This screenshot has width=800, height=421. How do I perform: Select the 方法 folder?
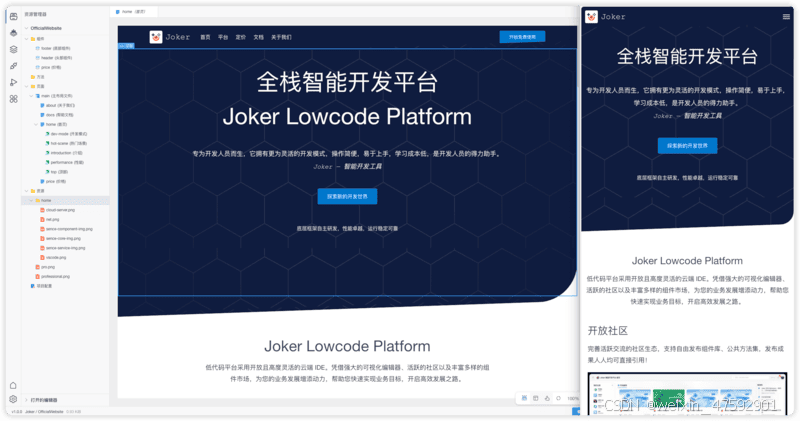coord(38,77)
